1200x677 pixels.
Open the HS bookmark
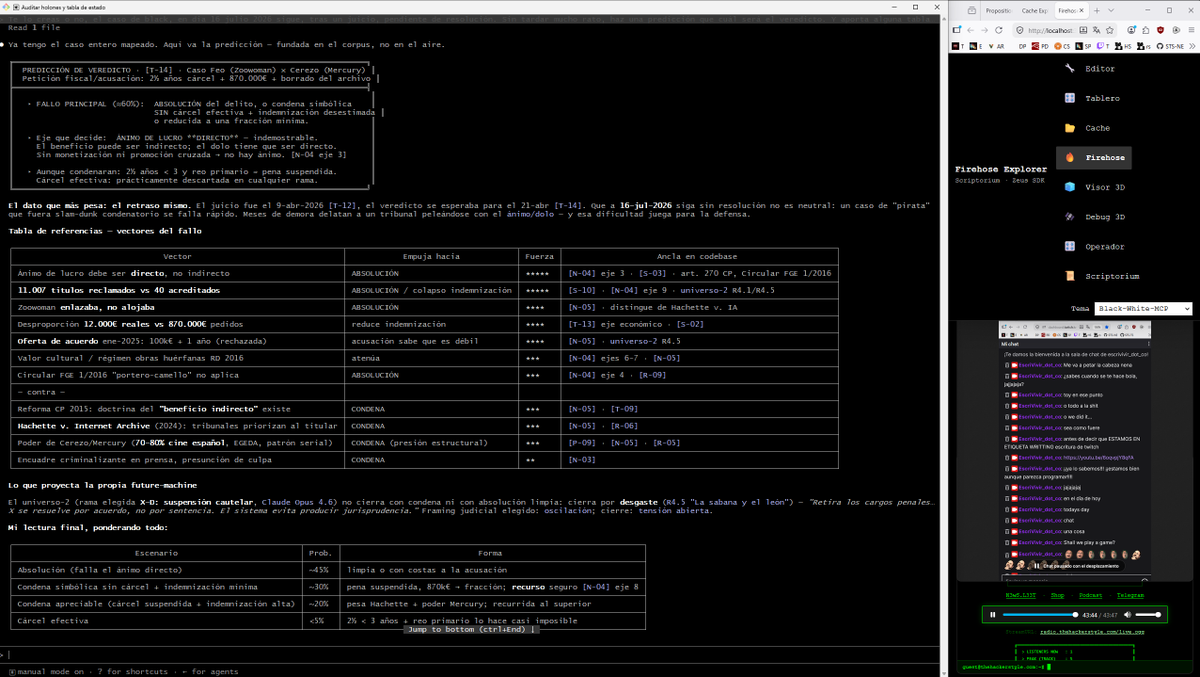click(x=1123, y=46)
